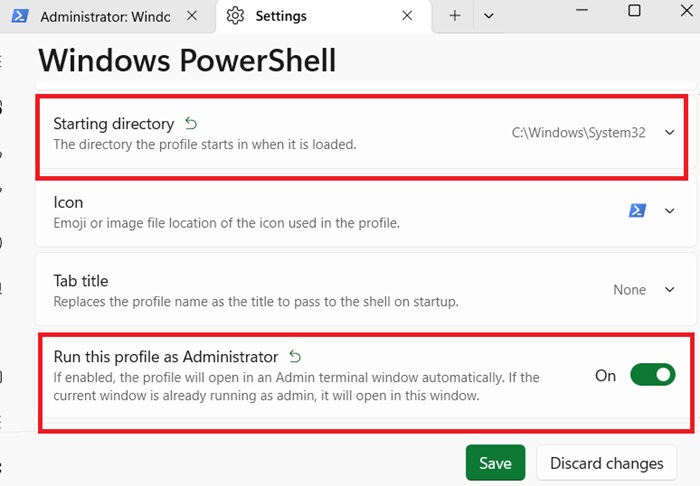Reset Starting directory to default value
700x486 pixels.
click(191, 124)
